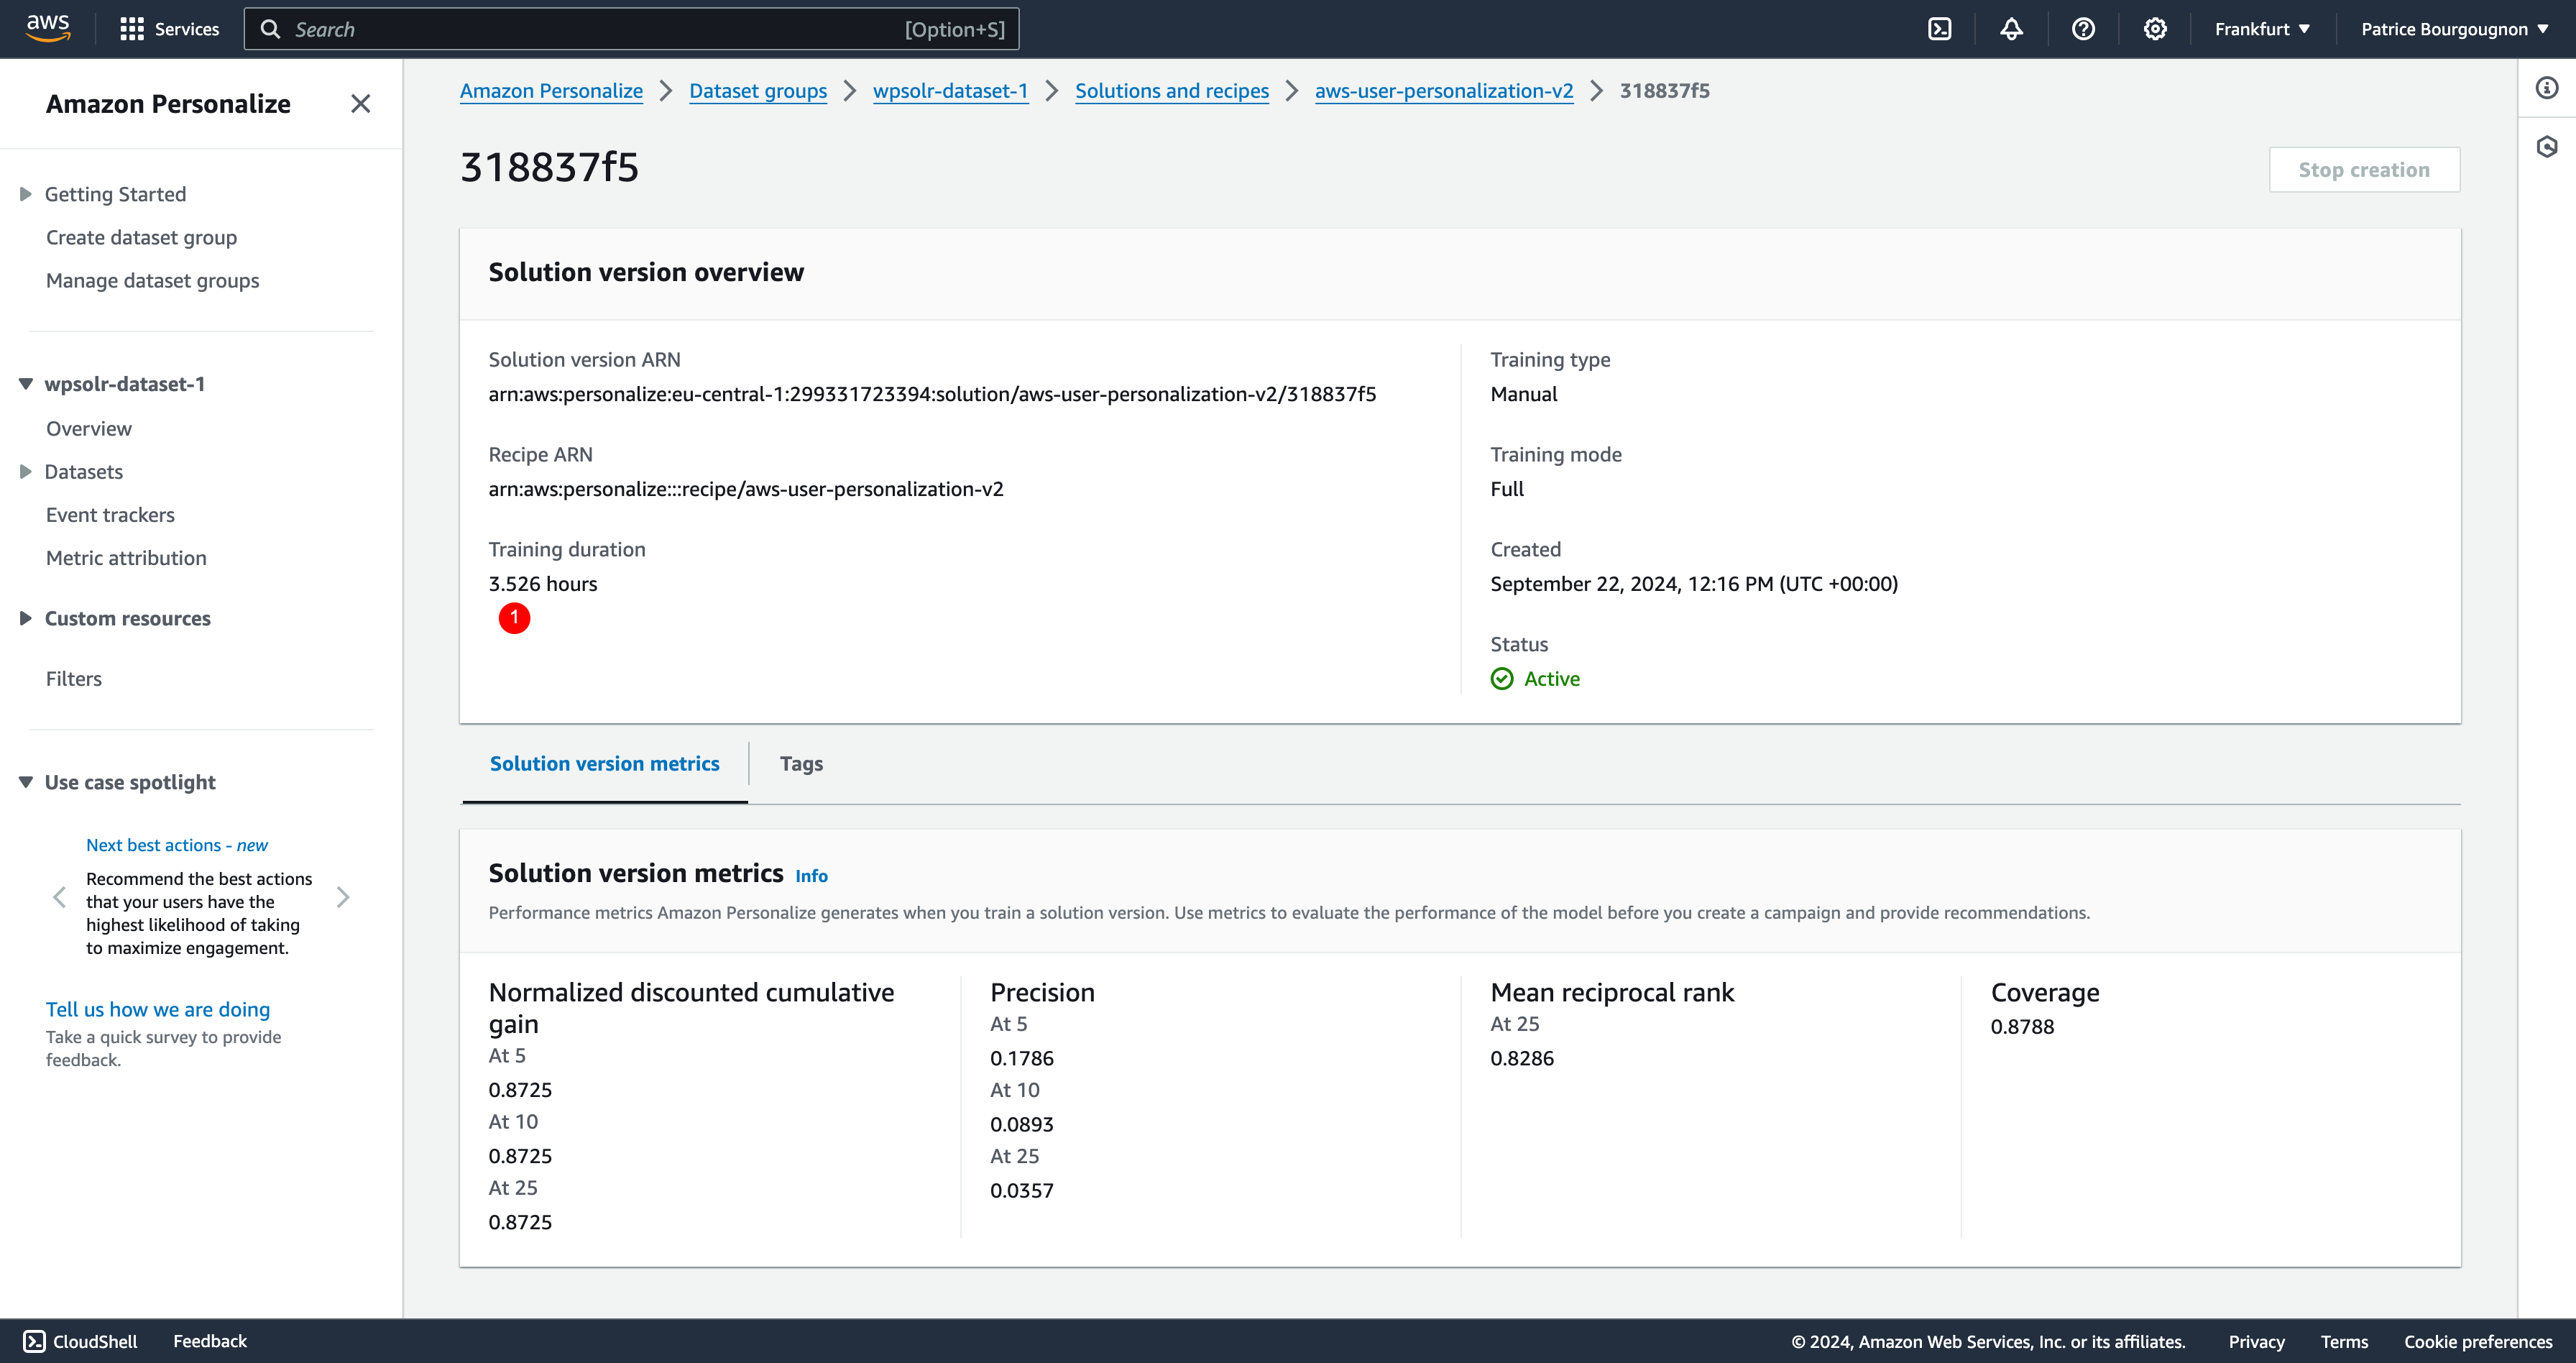Viewport: 2576px width, 1363px height.
Task: Open Feedback in the footer
Action: (x=209, y=1341)
